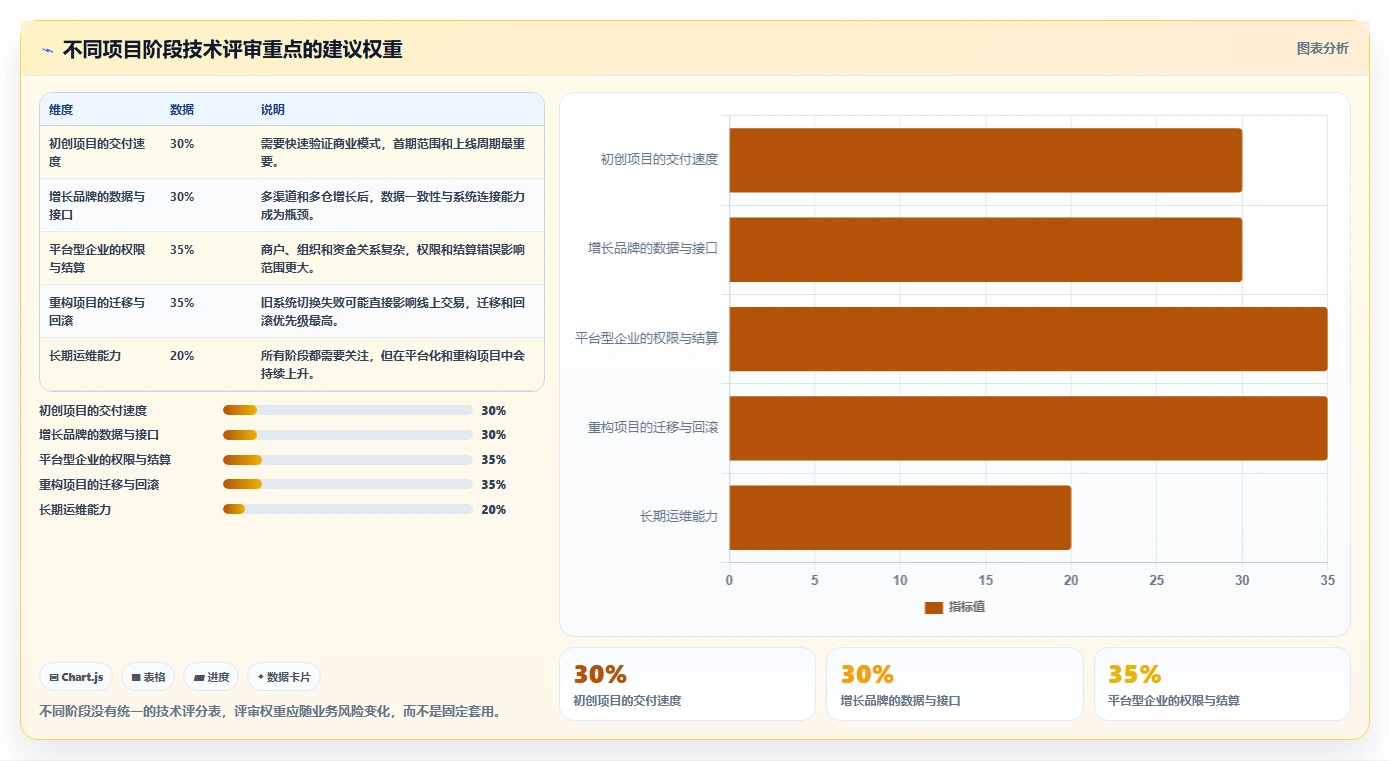Select the 进度 tag chip
The width and height of the screenshot is (1390, 761).
tap(211, 677)
